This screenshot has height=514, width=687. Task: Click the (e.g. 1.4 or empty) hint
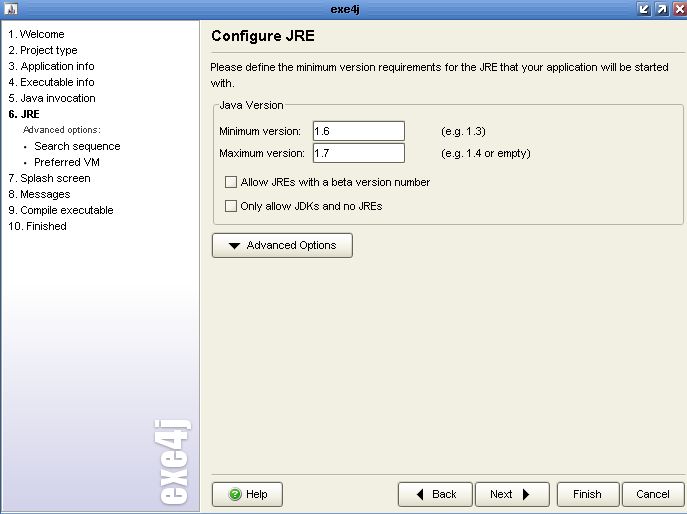click(x=486, y=153)
